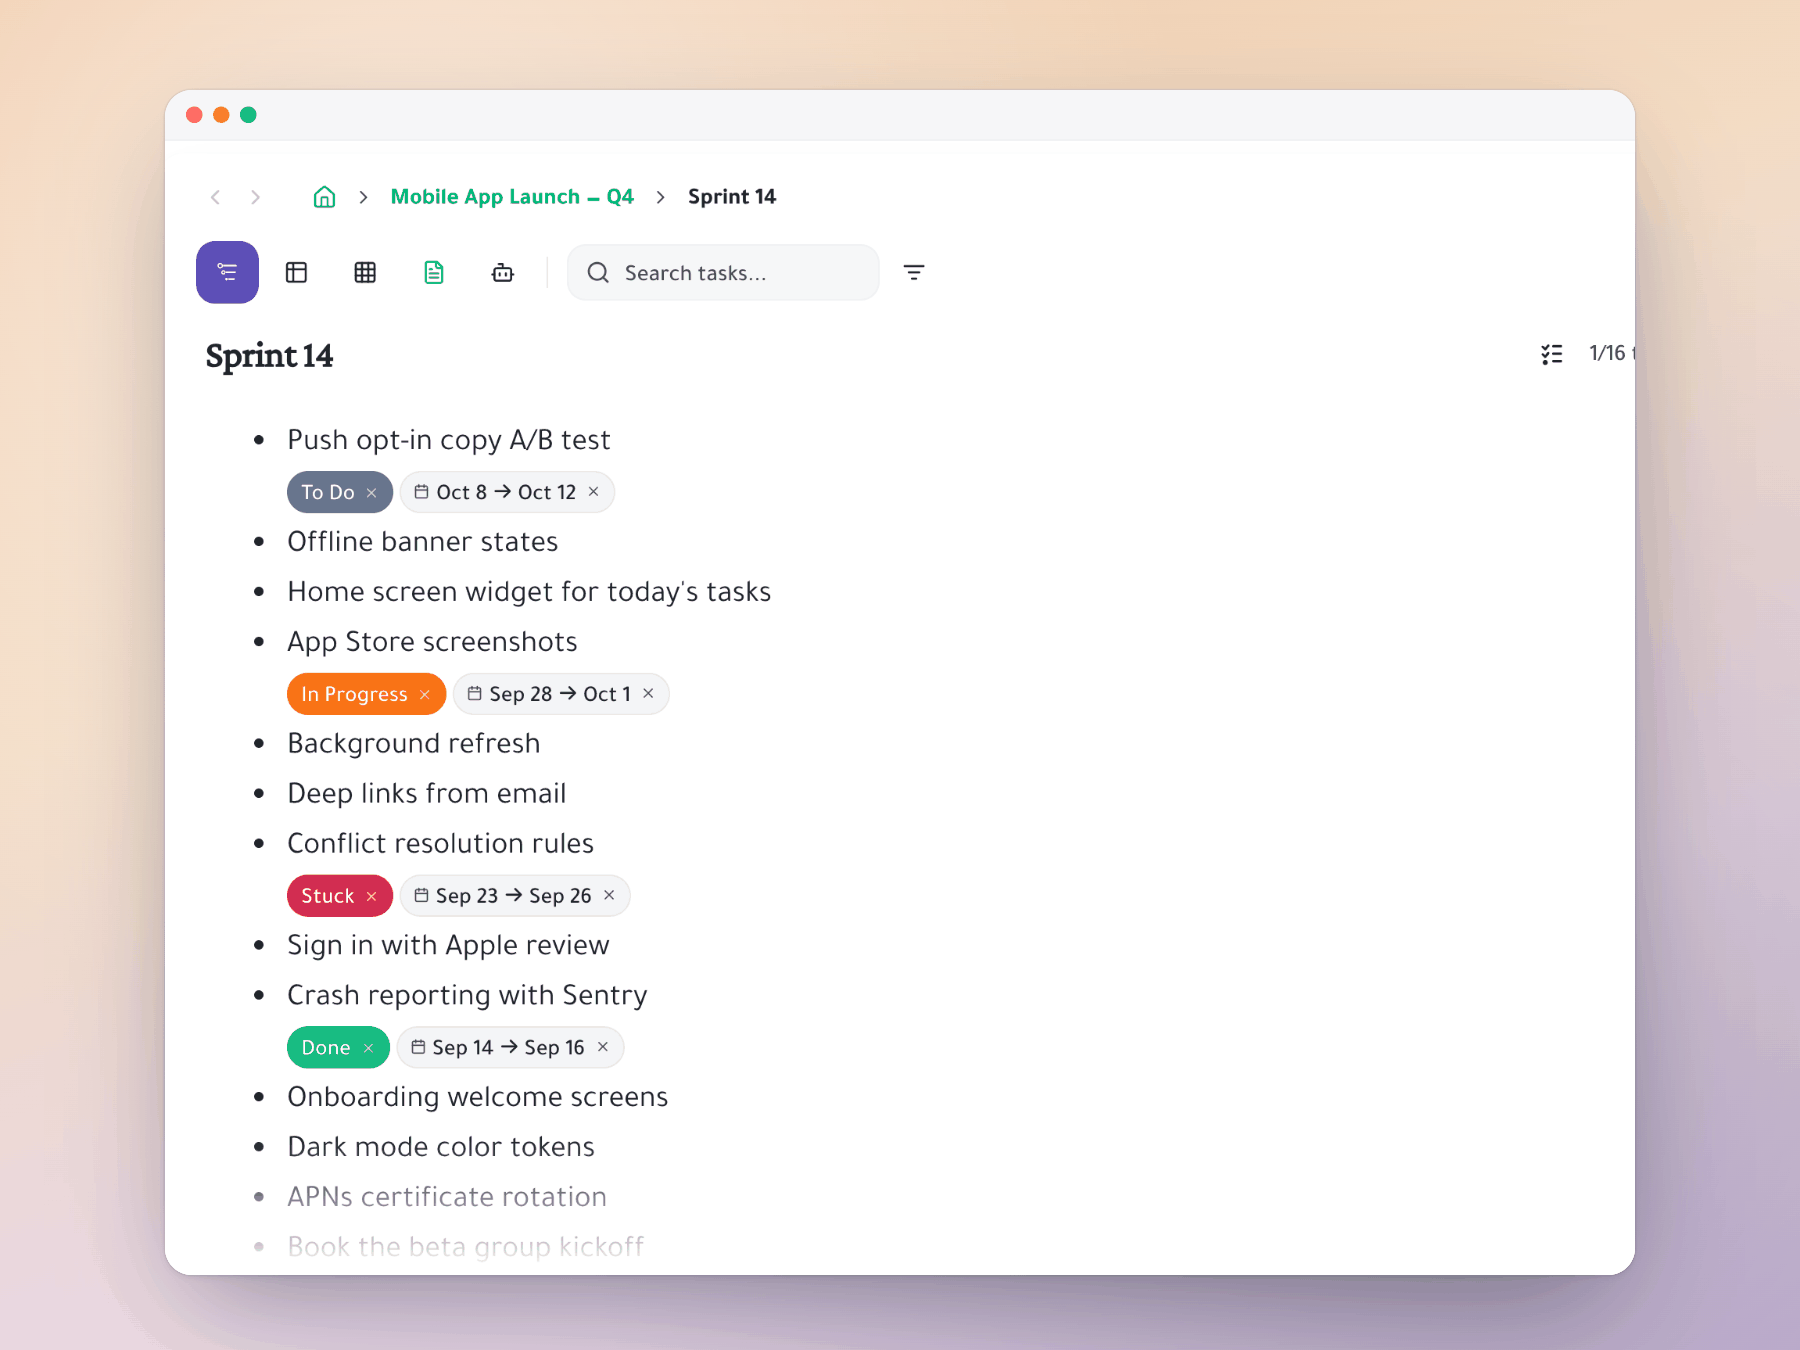Viewport: 1800px width, 1350px height.
Task: Open the Sep 28 → Oct 1 date chip
Action: 560,694
